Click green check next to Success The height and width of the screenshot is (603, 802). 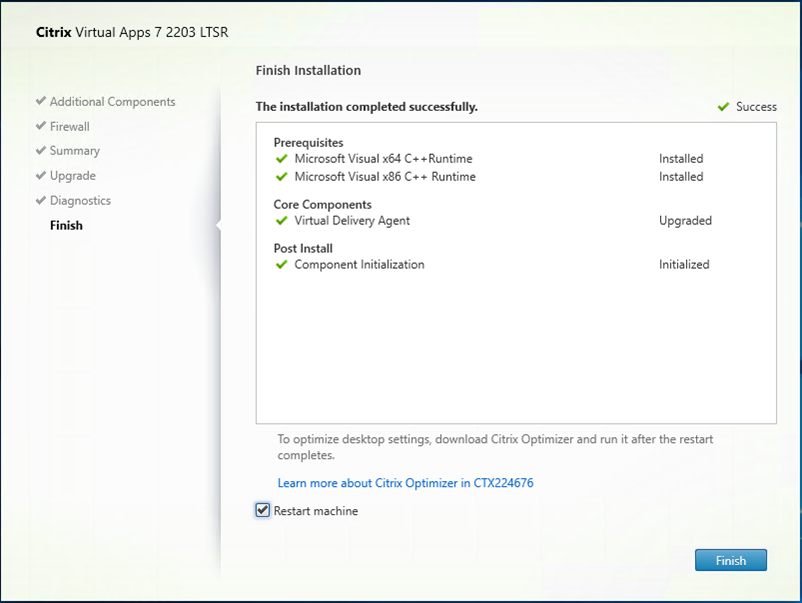tap(723, 107)
